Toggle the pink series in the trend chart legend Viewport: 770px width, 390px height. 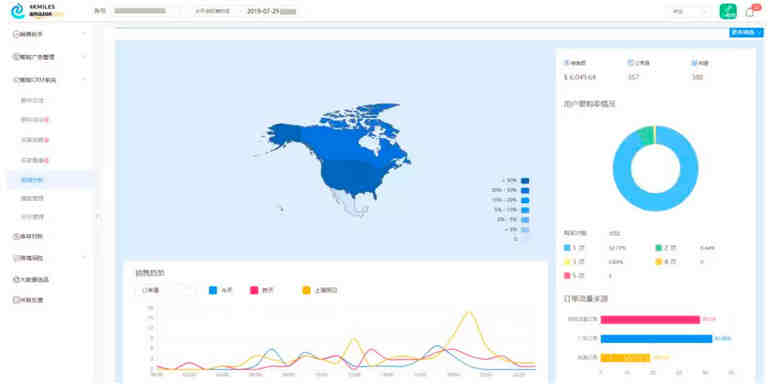tap(254, 290)
